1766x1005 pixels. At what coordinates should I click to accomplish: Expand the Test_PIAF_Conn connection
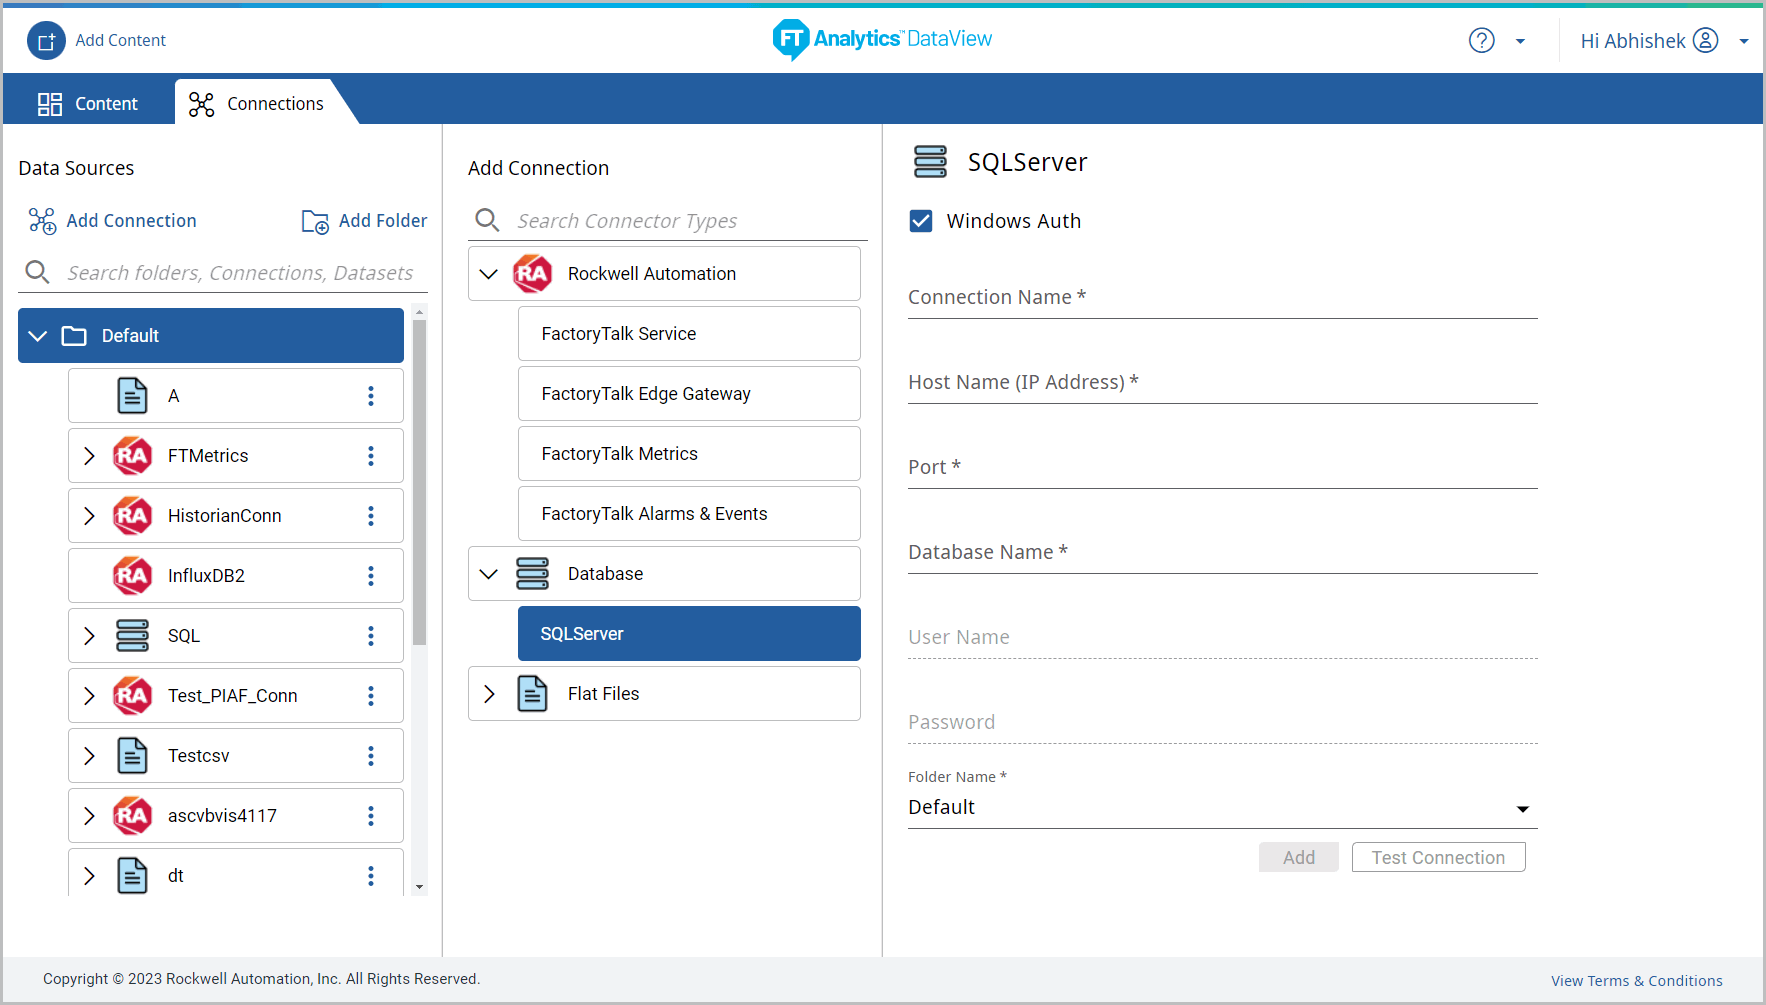pyautogui.click(x=89, y=696)
